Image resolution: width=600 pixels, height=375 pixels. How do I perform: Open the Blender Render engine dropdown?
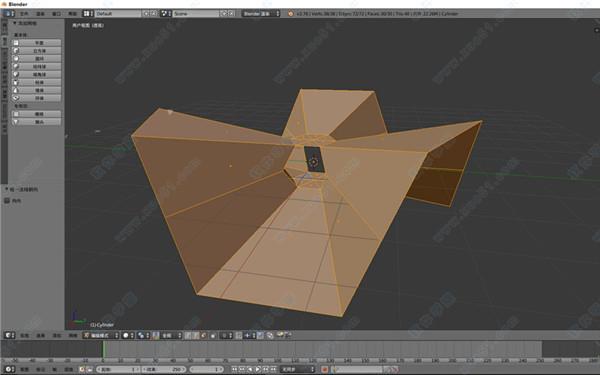[x=261, y=13]
